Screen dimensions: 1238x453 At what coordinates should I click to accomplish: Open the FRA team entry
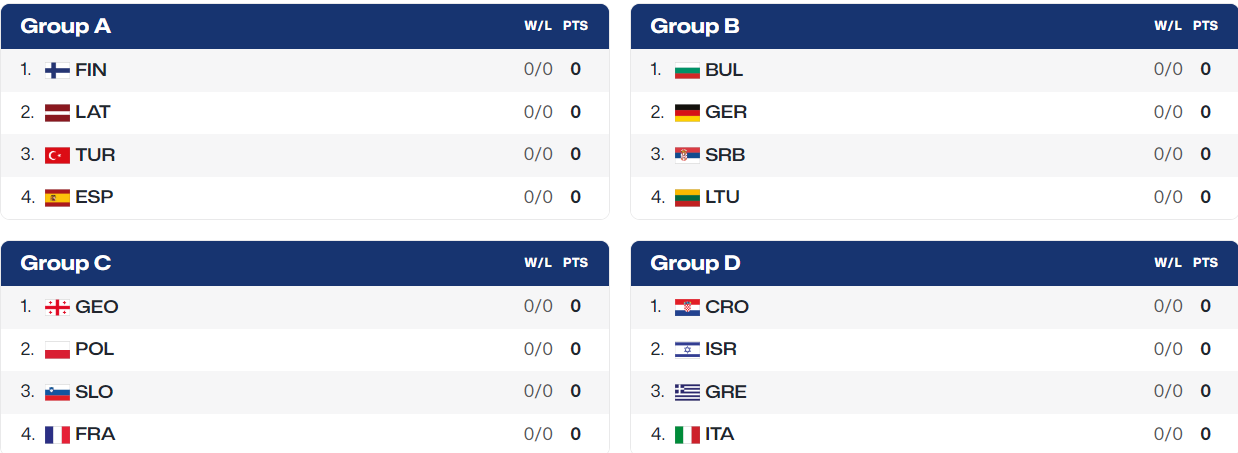coord(95,434)
